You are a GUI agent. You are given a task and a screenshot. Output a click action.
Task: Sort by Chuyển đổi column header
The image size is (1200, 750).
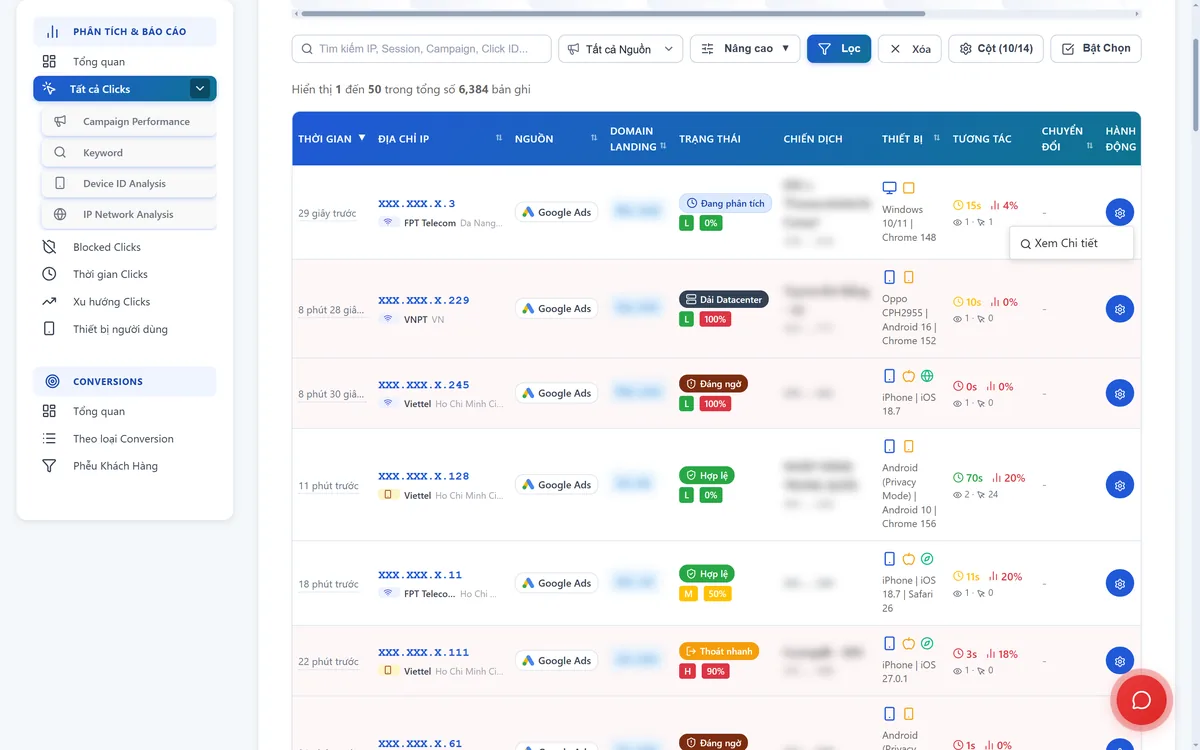[1067, 138]
